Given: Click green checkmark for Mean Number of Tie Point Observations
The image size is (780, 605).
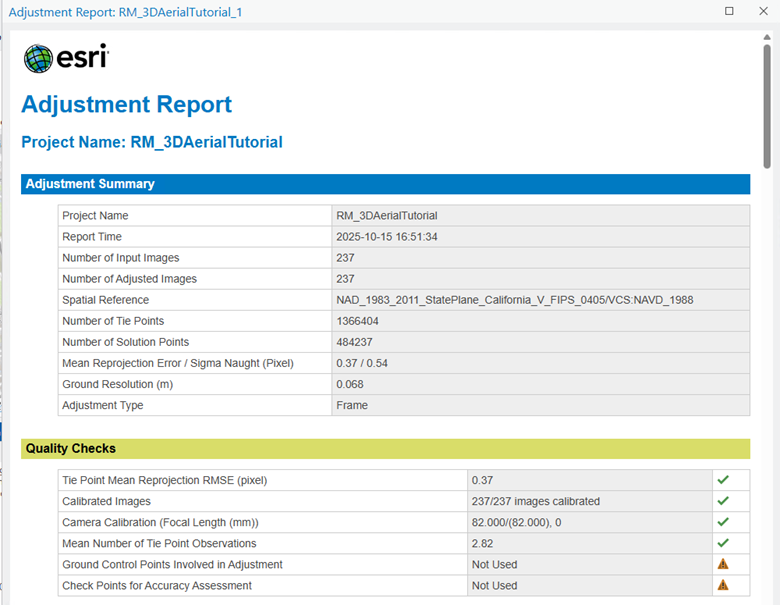Looking at the screenshot, I should [723, 543].
